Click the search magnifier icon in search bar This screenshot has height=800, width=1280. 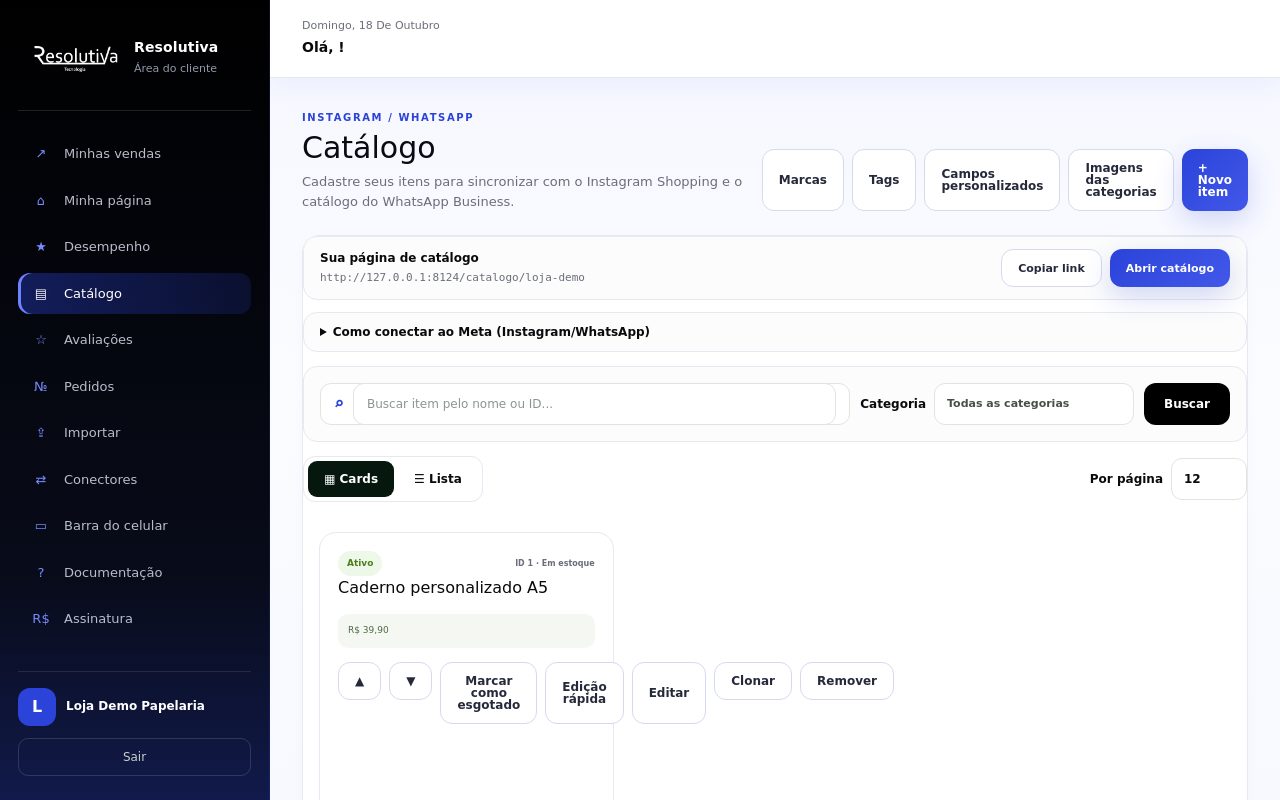click(x=339, y=404)
